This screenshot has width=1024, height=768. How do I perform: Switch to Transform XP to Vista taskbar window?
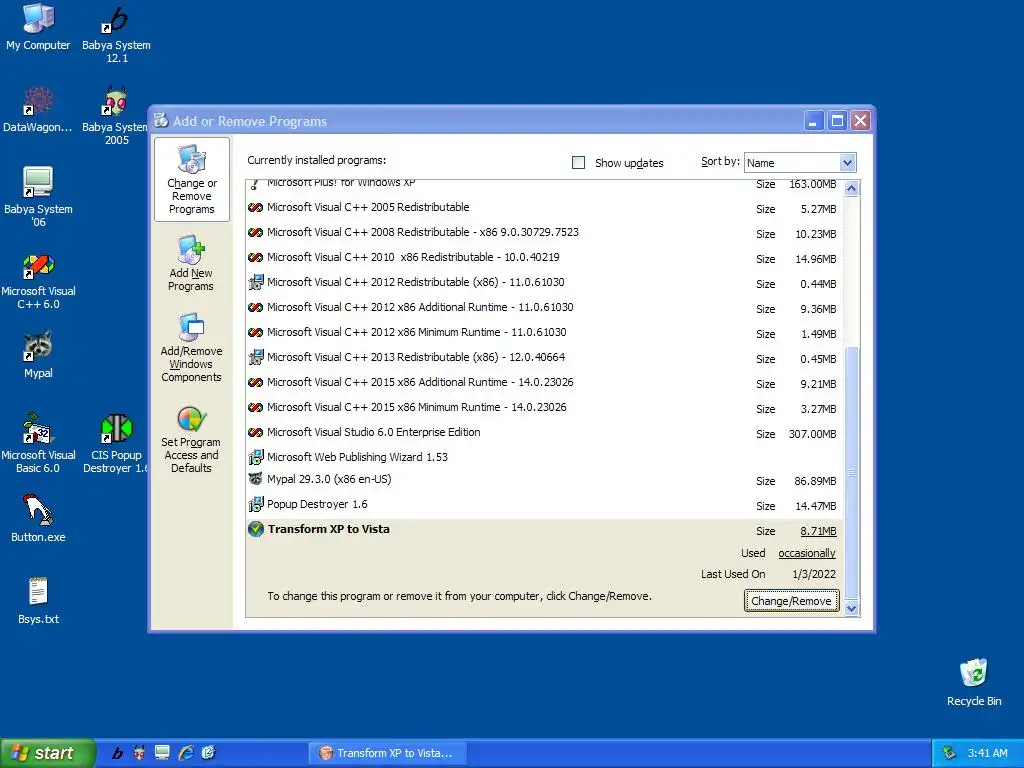tap(387, 753)
